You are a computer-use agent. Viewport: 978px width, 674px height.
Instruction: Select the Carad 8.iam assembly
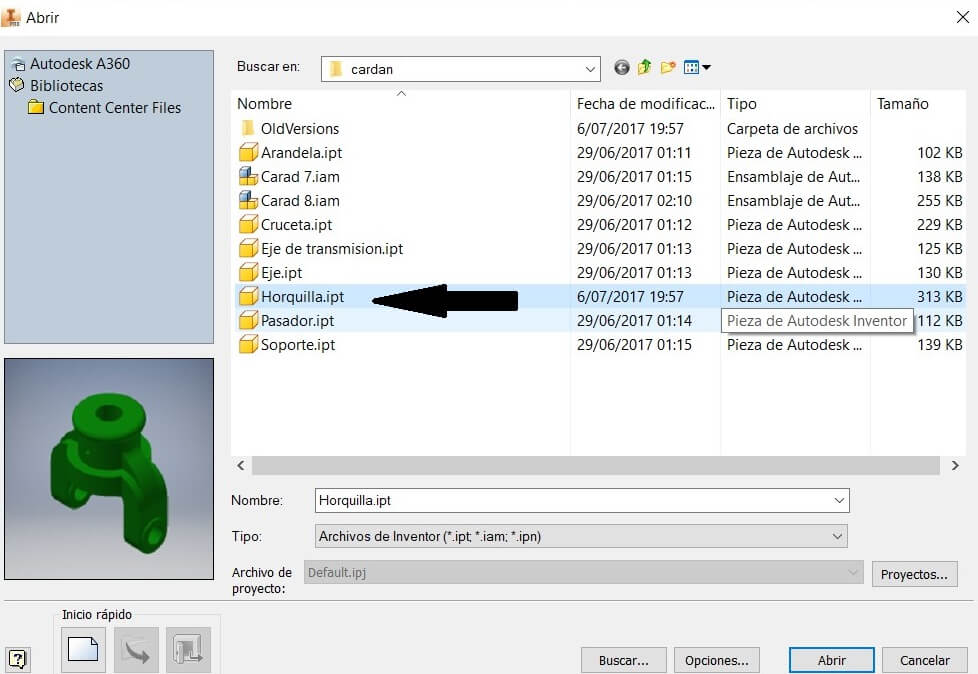pos(289,201)
